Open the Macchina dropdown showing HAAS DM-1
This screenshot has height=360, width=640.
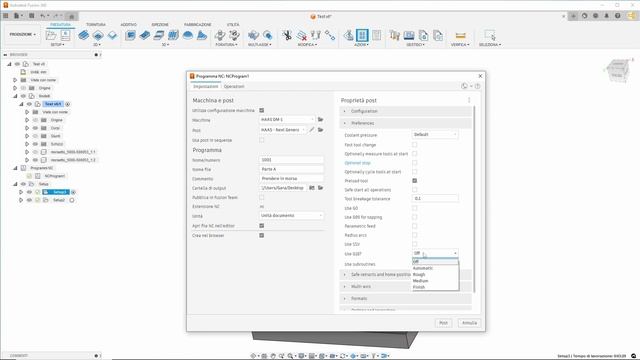[288, 120]
